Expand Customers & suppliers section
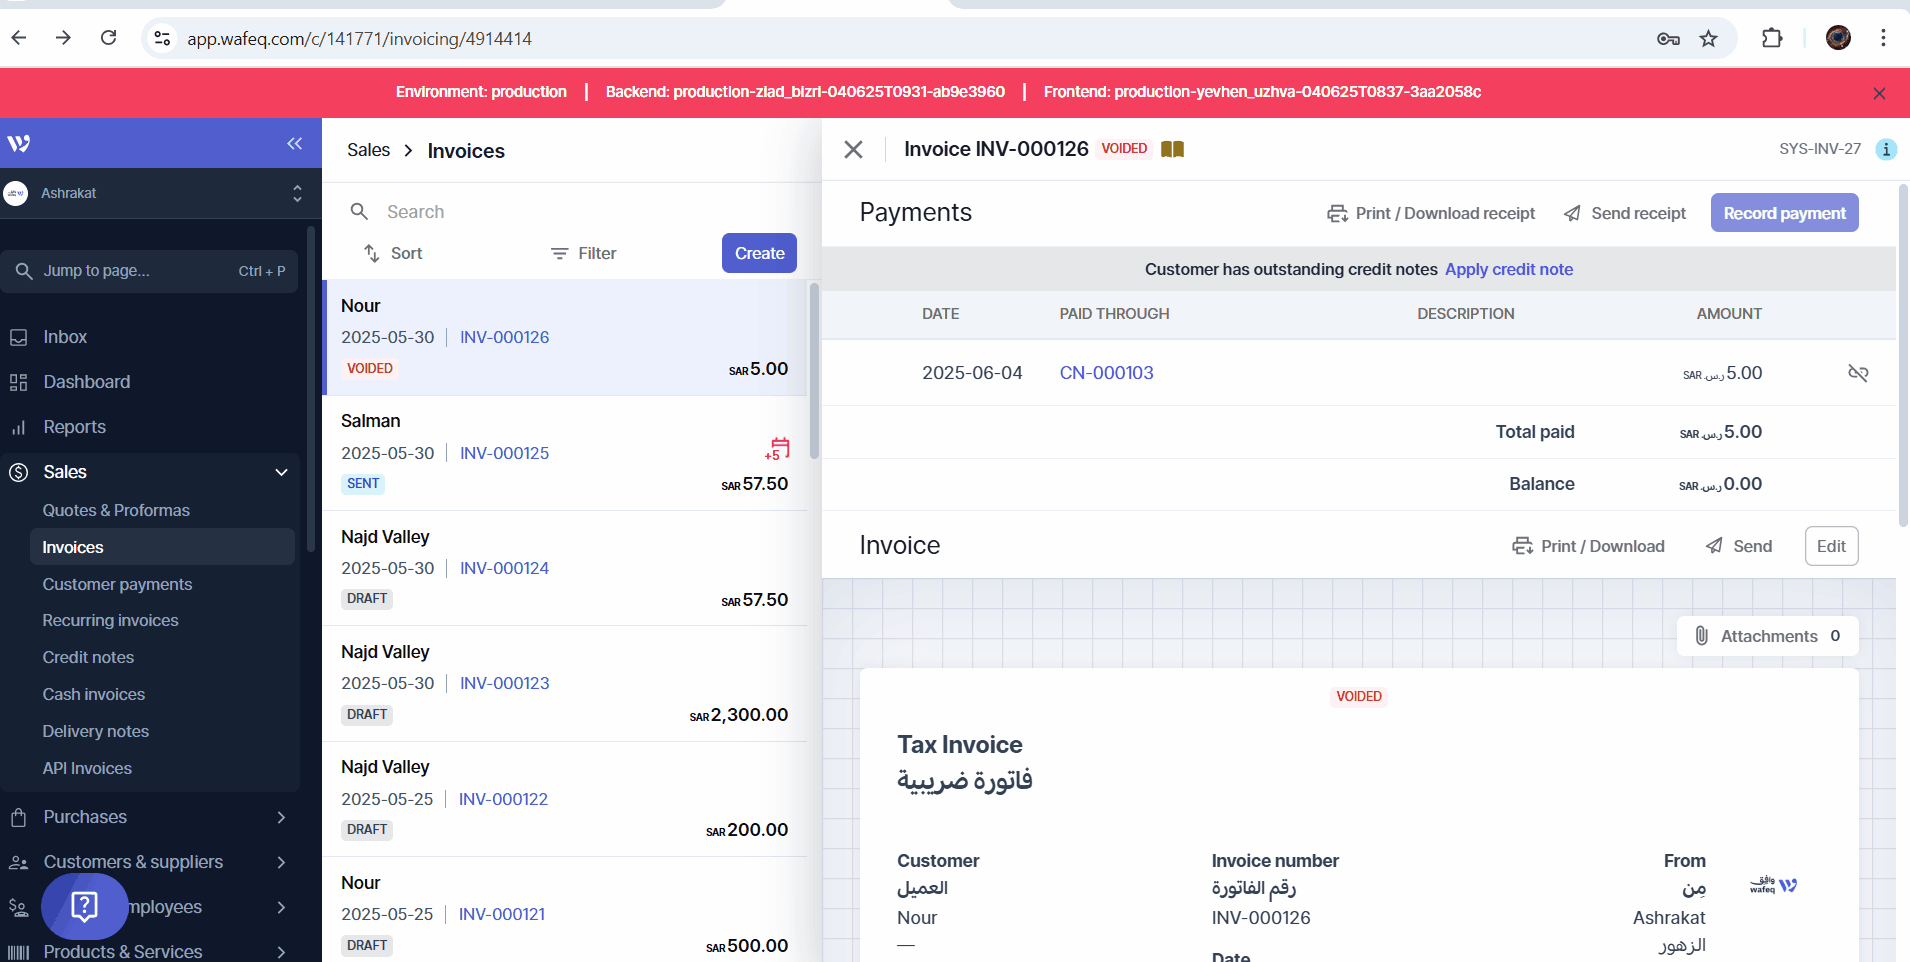 [x=281, y=862]
